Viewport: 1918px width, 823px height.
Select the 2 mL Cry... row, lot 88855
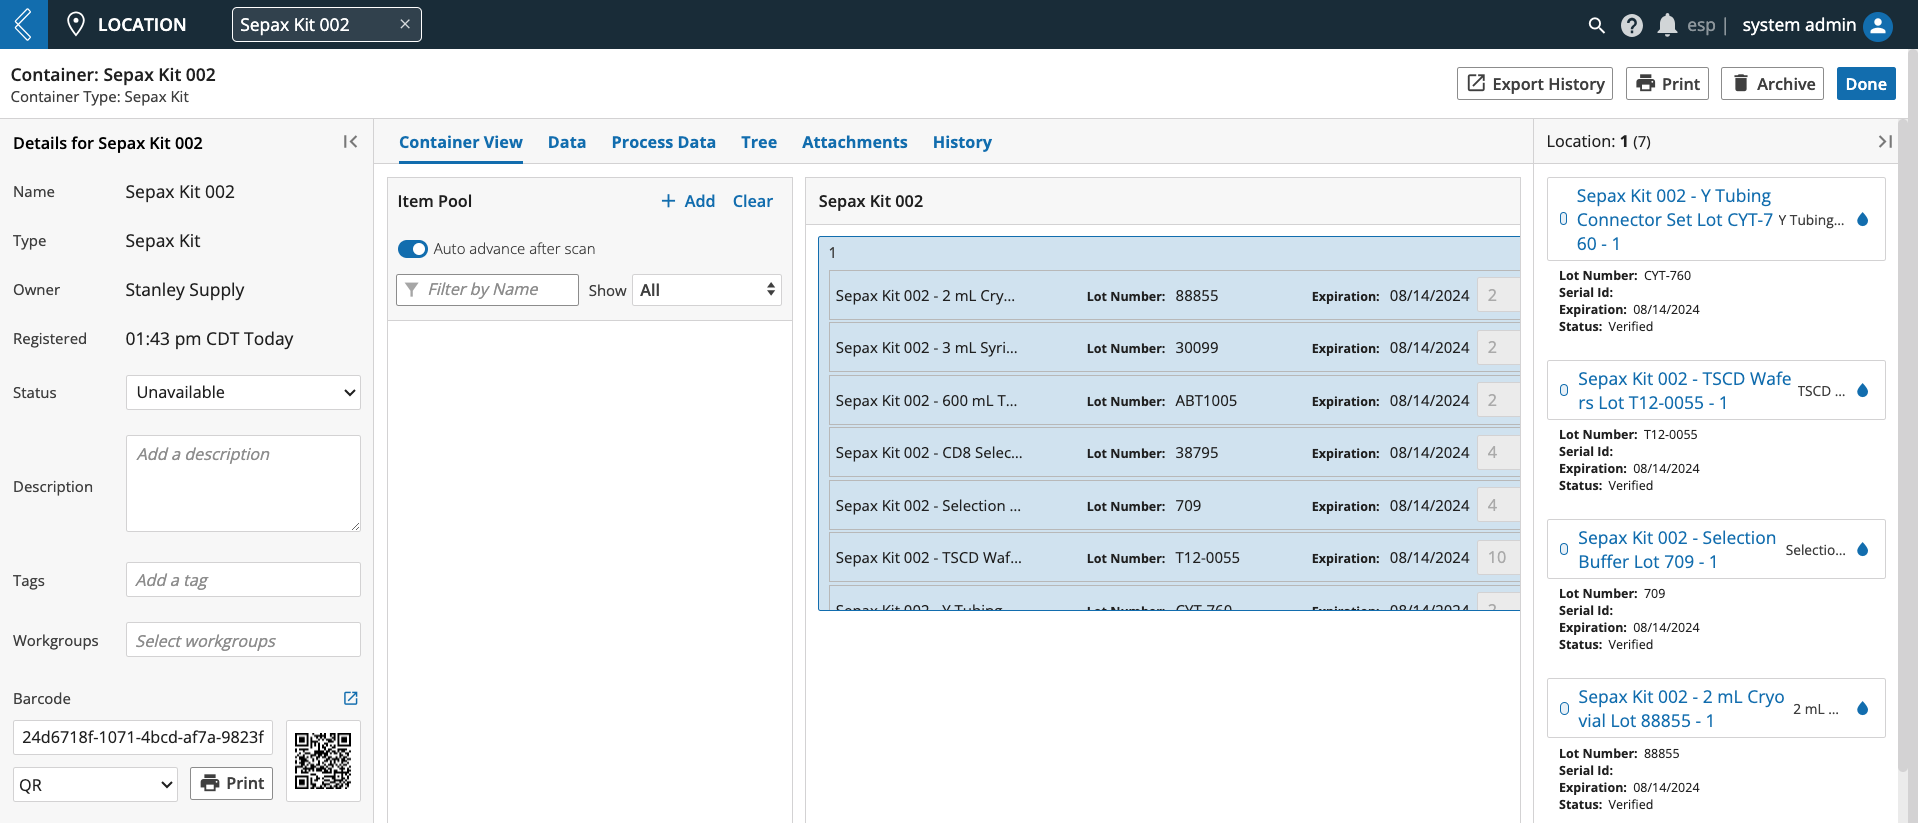[x=1174, y=296]
